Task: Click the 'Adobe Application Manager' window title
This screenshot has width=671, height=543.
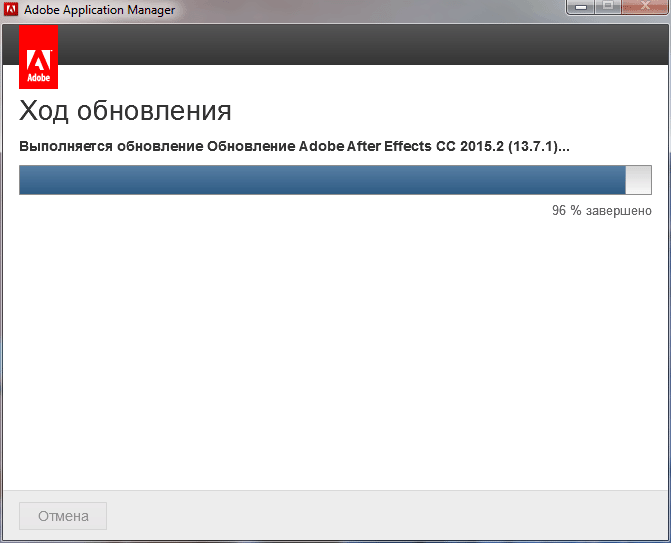Action: [99, 9]
